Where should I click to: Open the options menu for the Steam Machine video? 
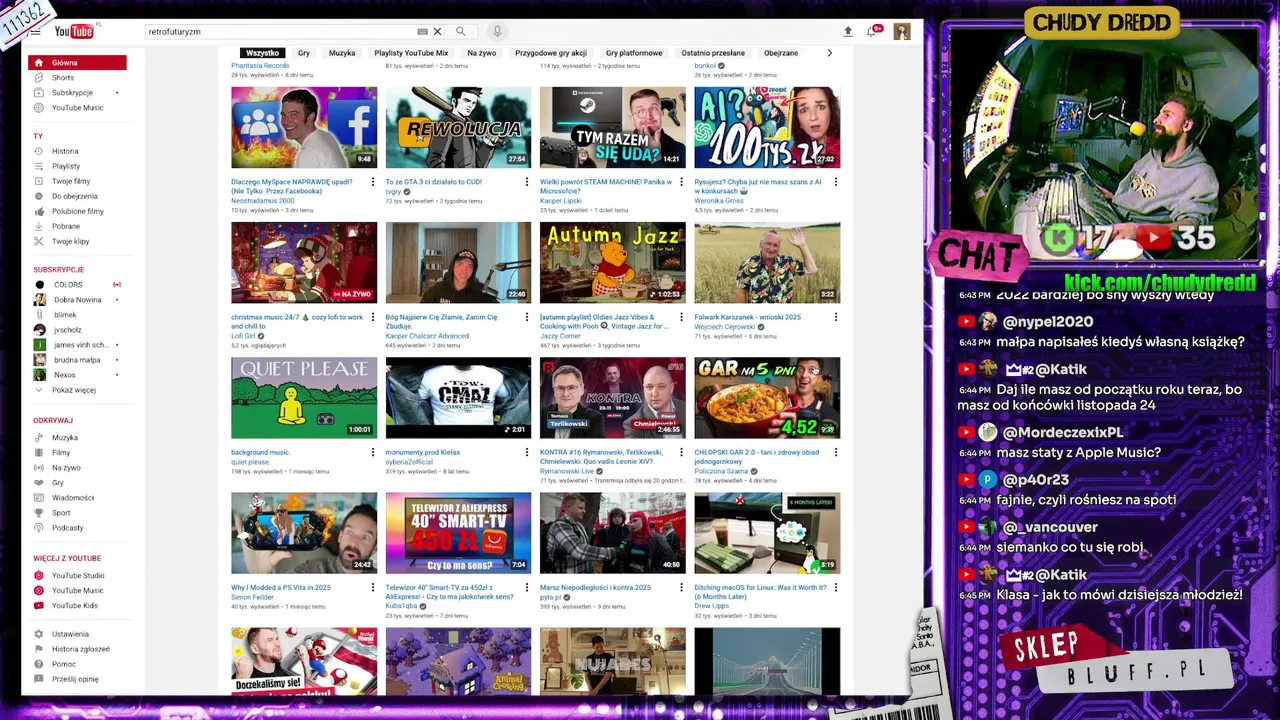click(x=681, y=182)
